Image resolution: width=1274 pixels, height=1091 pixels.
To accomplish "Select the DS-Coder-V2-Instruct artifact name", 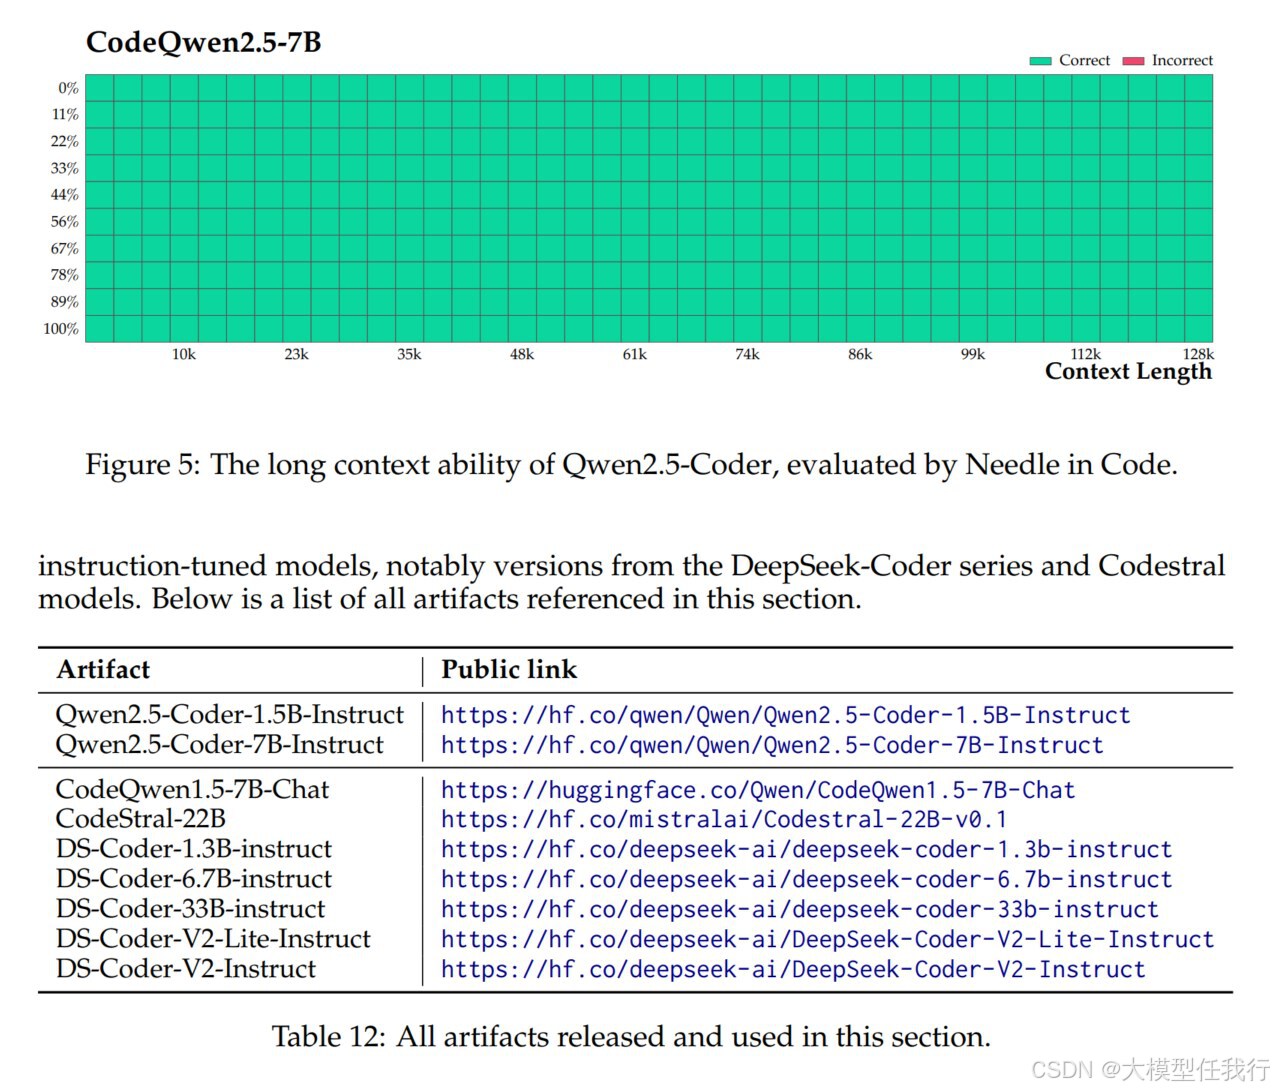I will (186, 969).
